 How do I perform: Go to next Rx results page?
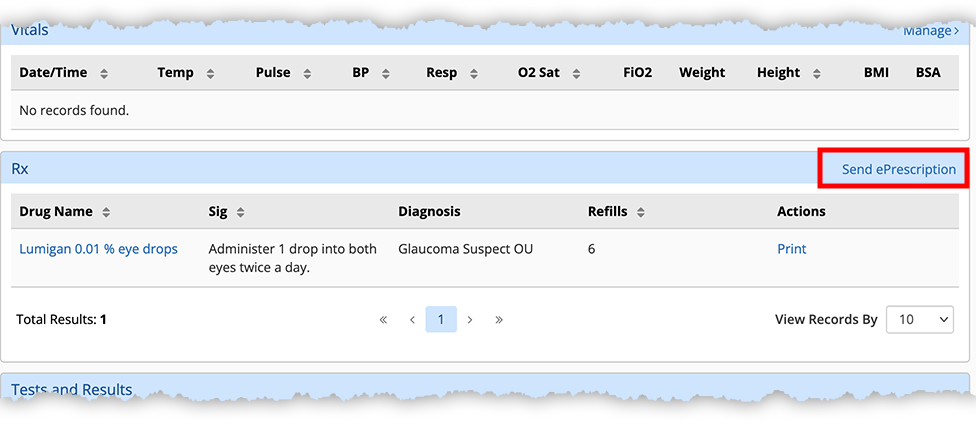[470, 320]
